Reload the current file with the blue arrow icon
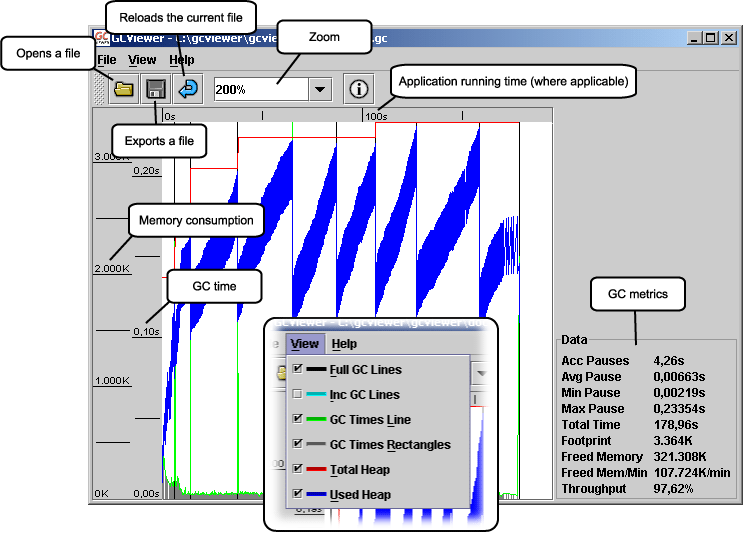 (x=188, y=89)
